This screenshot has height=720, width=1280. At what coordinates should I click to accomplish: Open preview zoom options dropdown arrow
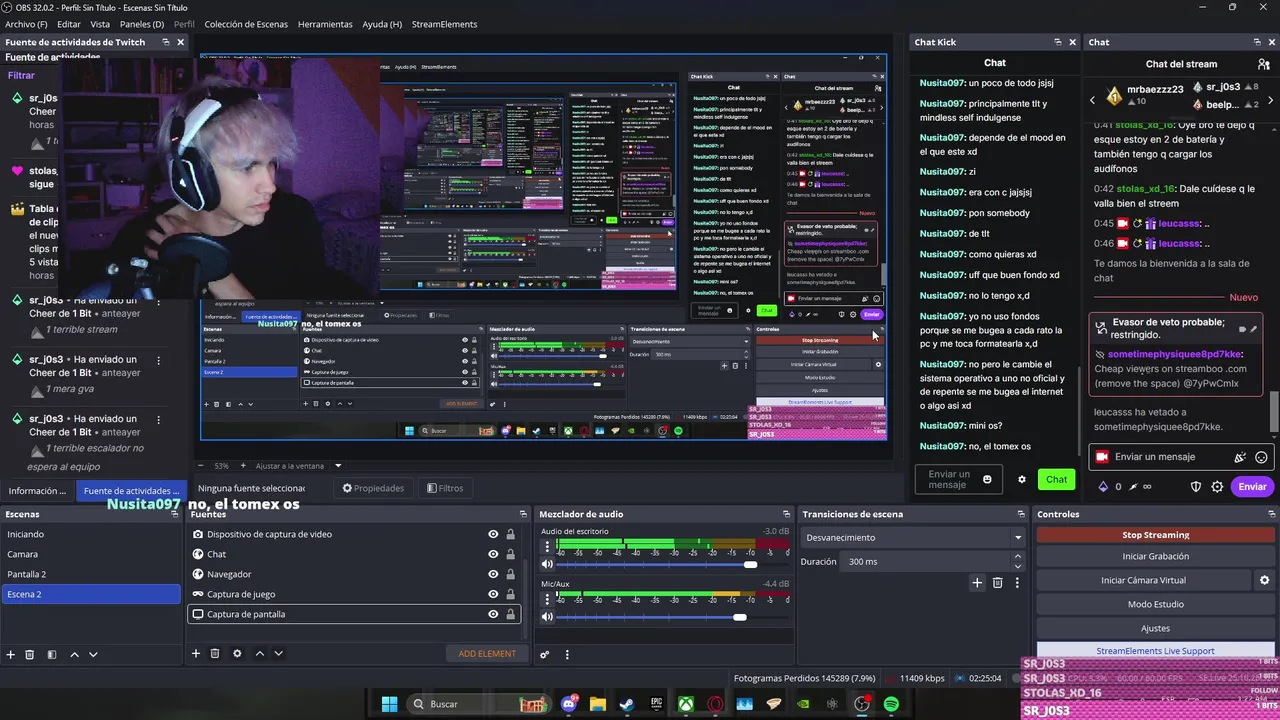point(338,466)
